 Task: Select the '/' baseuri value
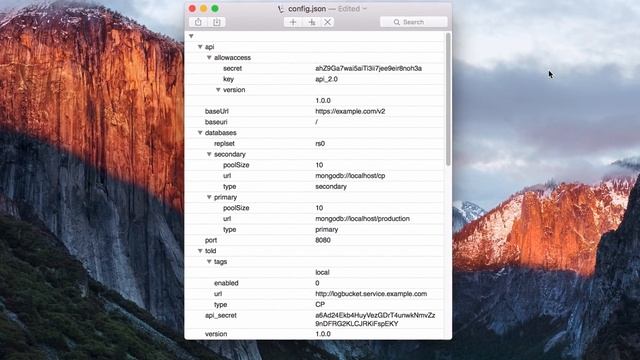[x=316, y=122]
